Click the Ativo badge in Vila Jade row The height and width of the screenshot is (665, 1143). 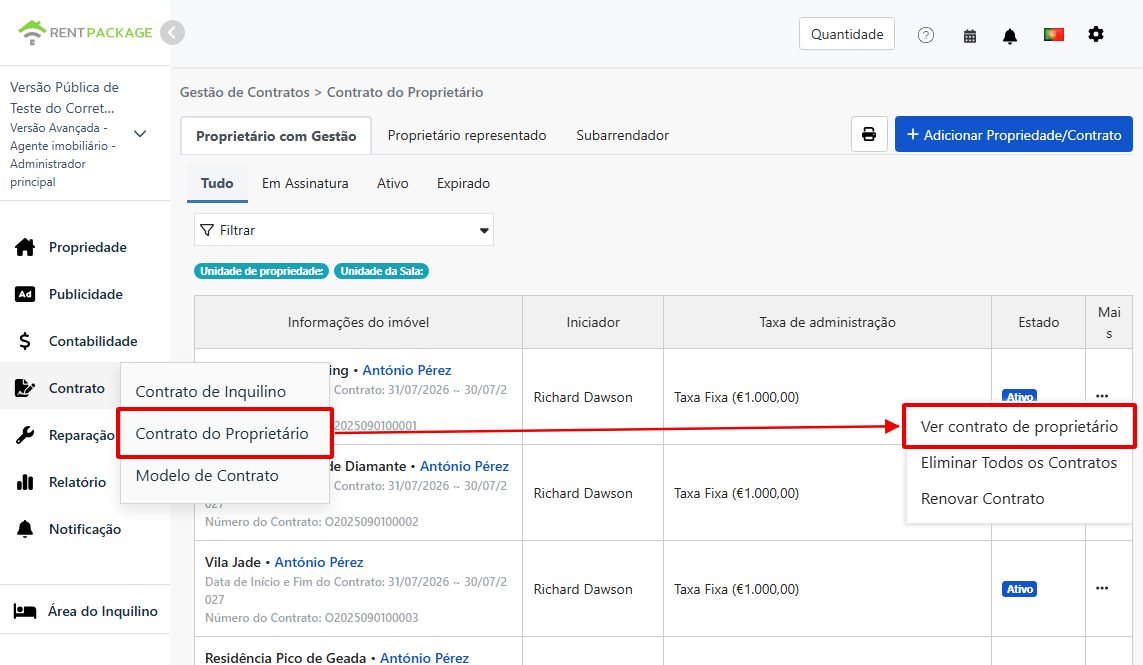1019,589
